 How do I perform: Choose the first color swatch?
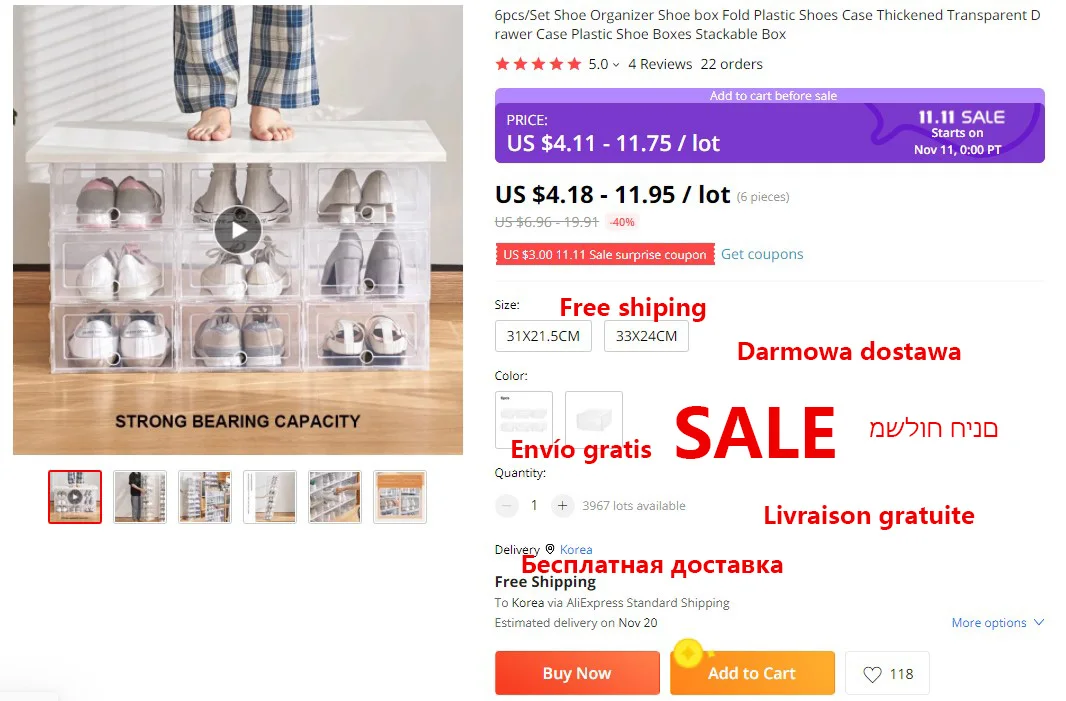point(523,419)
